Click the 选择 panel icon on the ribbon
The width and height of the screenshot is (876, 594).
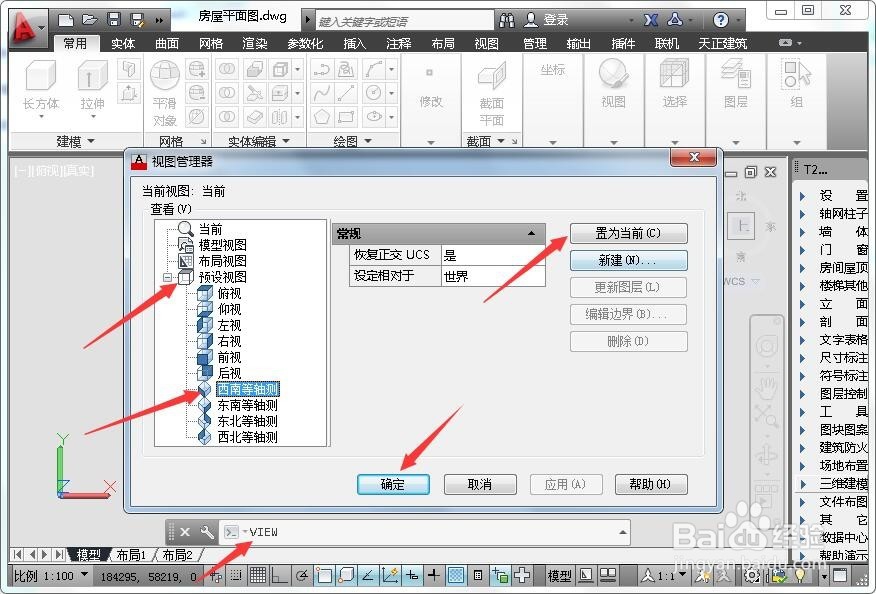pyautogui.click(x=673, y=78)
